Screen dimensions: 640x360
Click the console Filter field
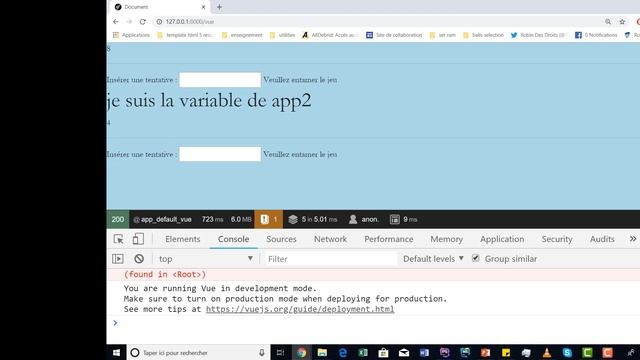click(331, 258)
